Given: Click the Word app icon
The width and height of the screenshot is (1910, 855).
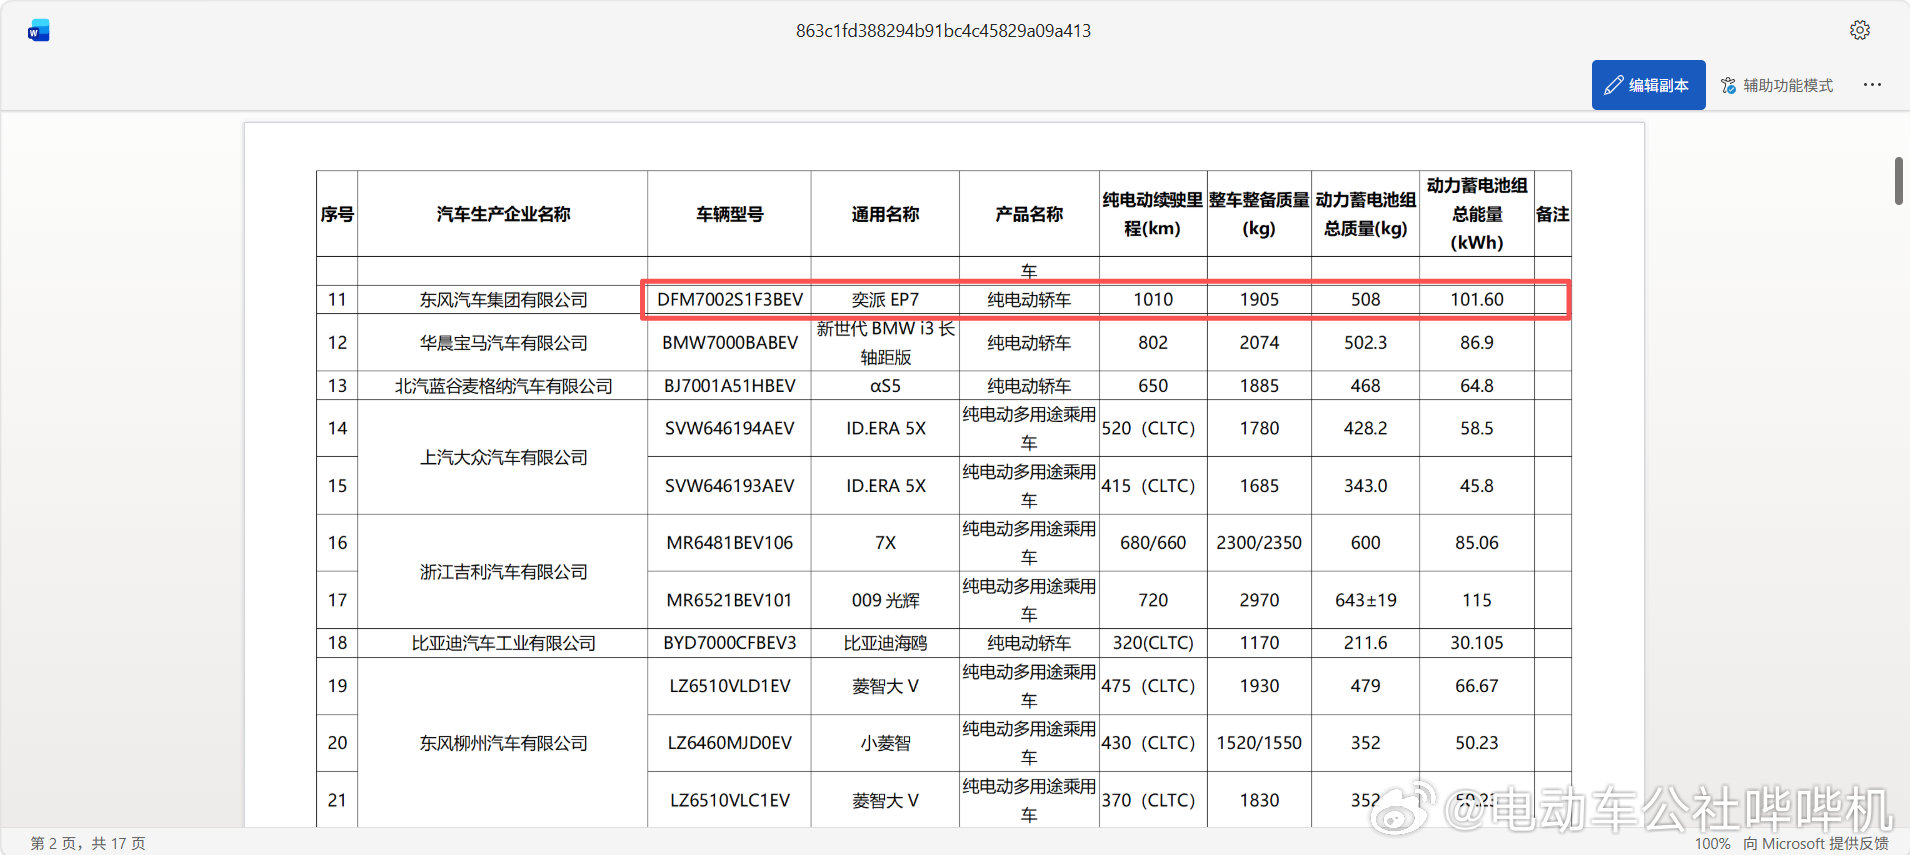Looking at the screenshot, I should [39, 31].
